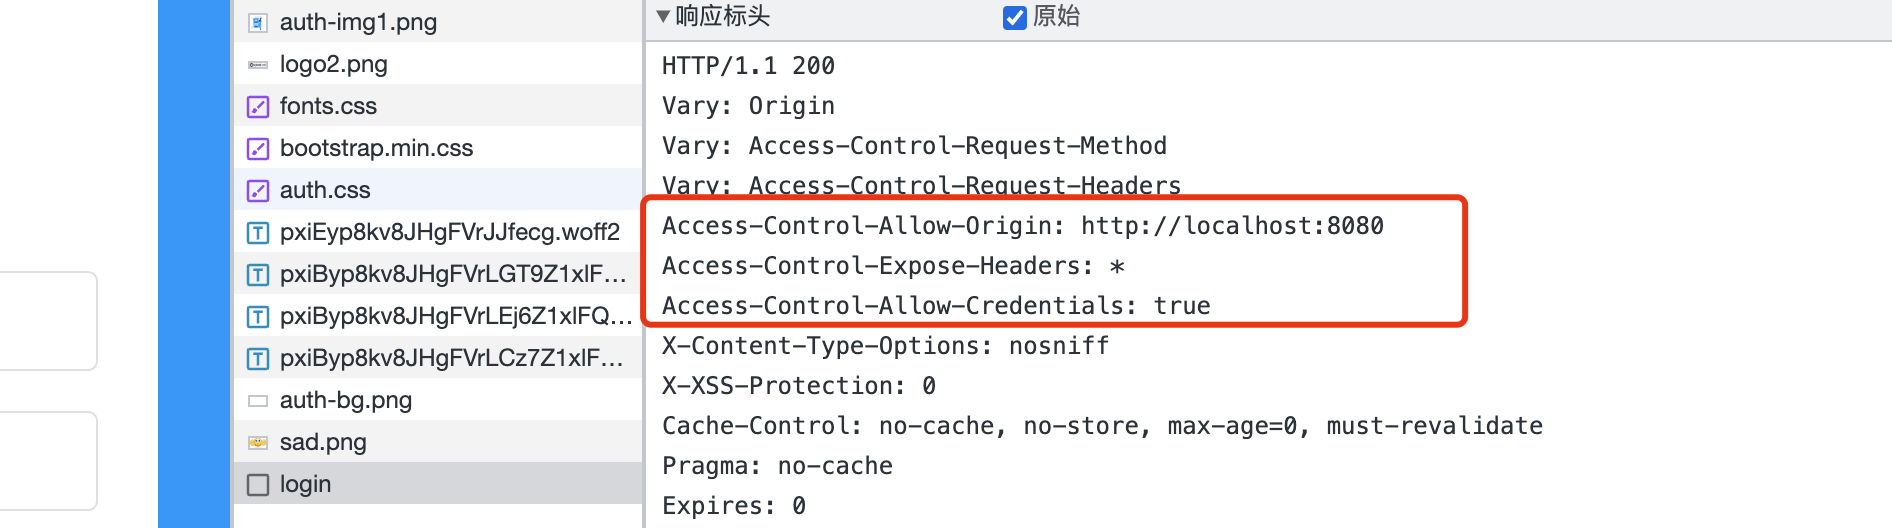
Task: Collapse the 响应标头 section triangle
Action: [x=663, y=16]
